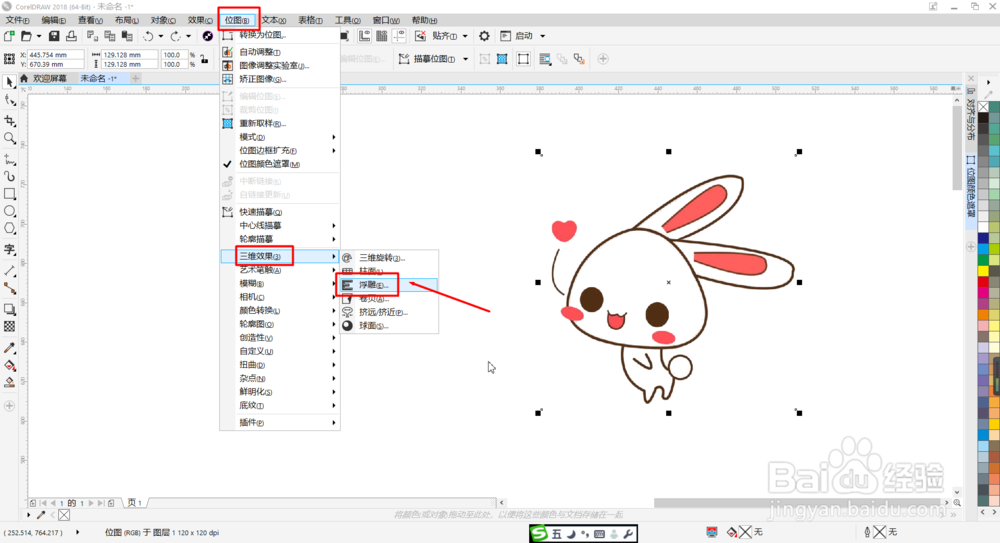Pick the Ellipse tool
The height and width of the screenshot is (543, 1000).
coord(10,211)
